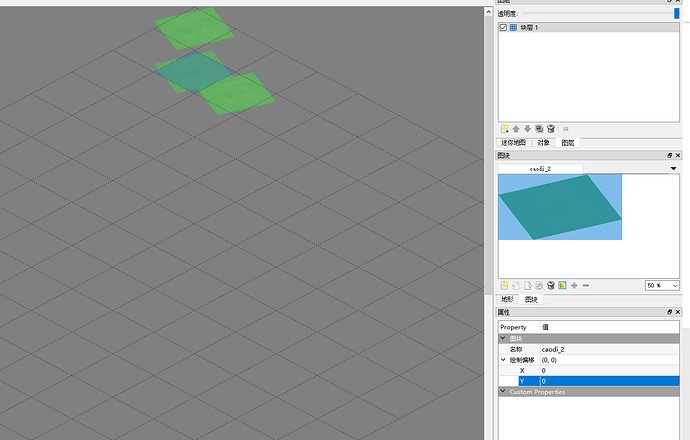This screenshot has width=690, height=440.
Task: Click the small square icon after the layers trash icon
Action: [565, 129]
